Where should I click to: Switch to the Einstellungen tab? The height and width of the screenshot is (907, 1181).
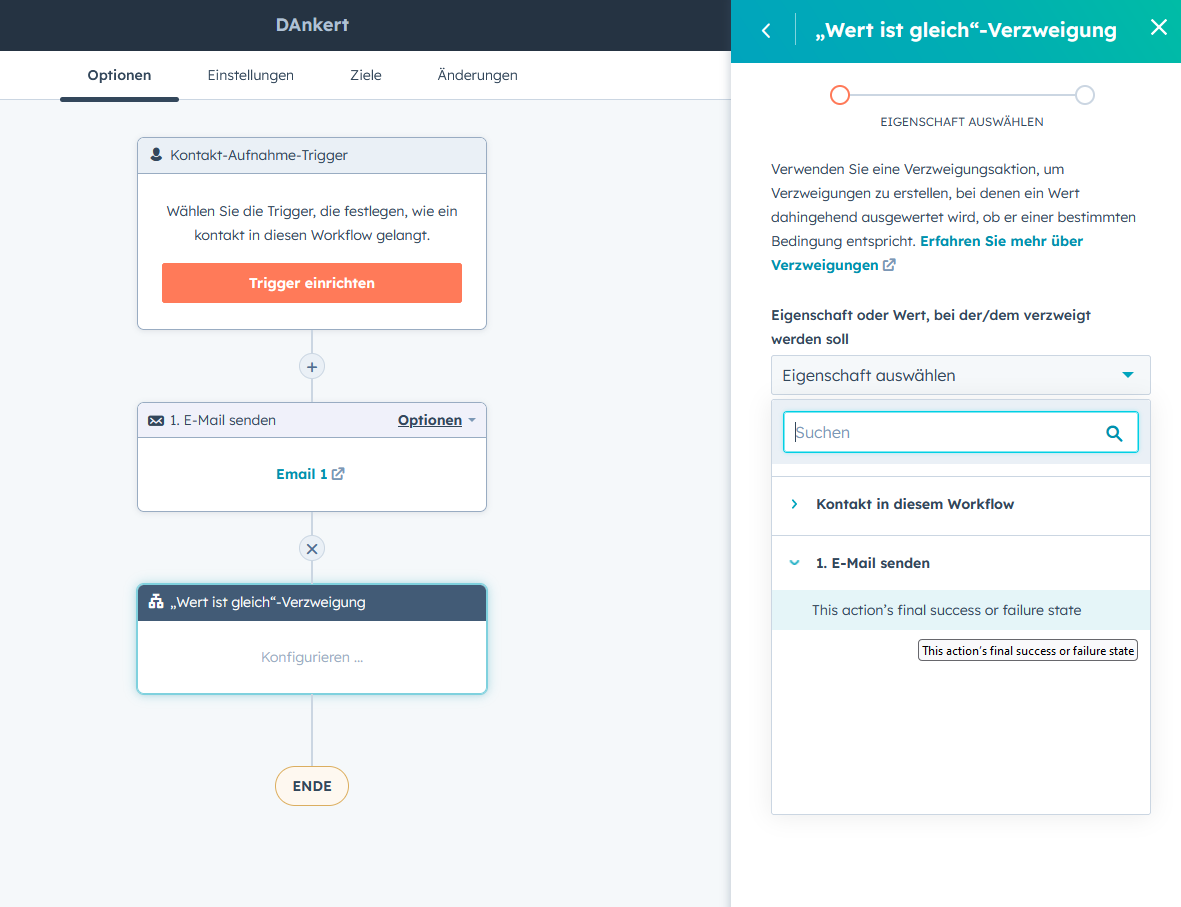(250, 74)
